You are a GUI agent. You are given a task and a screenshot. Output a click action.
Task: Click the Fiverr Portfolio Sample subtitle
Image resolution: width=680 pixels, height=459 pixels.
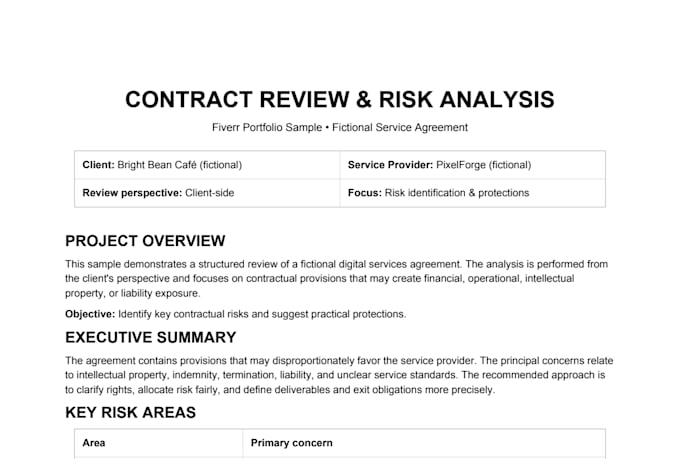coord(340,128)
